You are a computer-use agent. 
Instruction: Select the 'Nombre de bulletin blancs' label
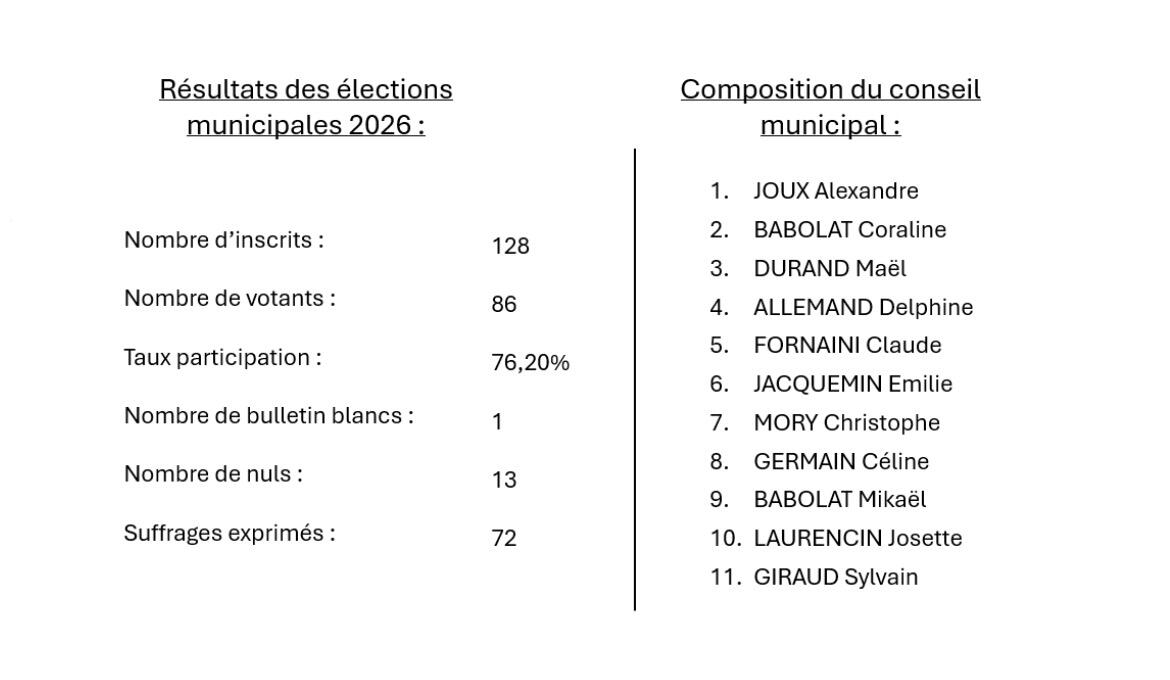(268, 415)
